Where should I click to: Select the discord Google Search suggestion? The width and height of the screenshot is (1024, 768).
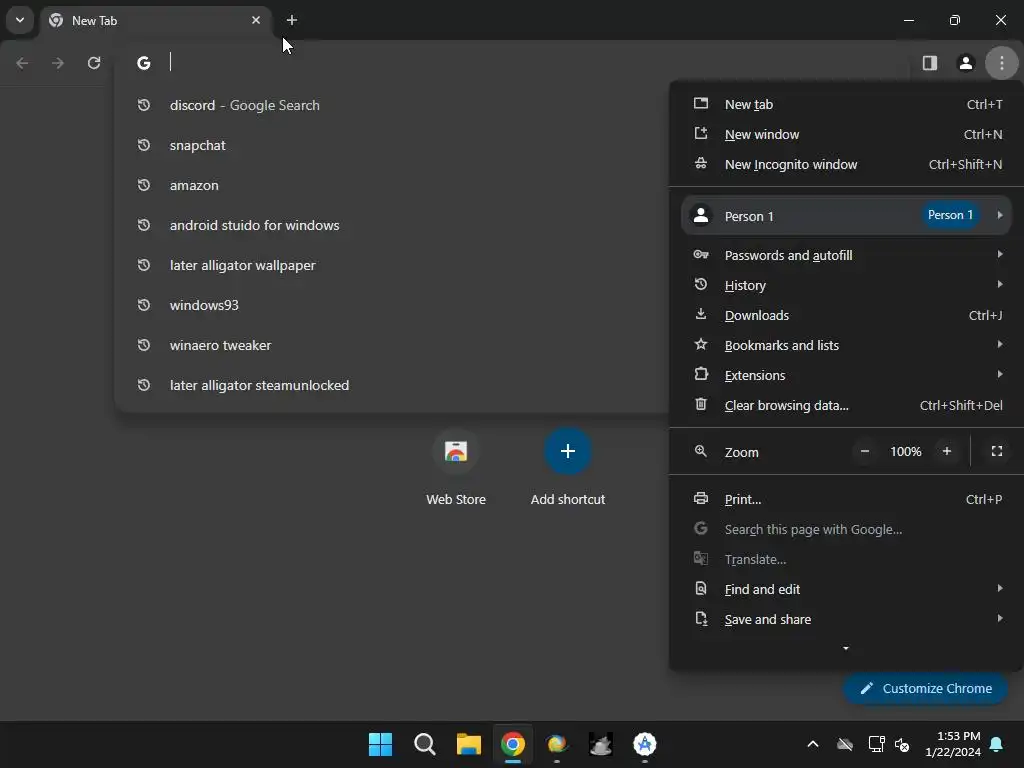point(392,105)
